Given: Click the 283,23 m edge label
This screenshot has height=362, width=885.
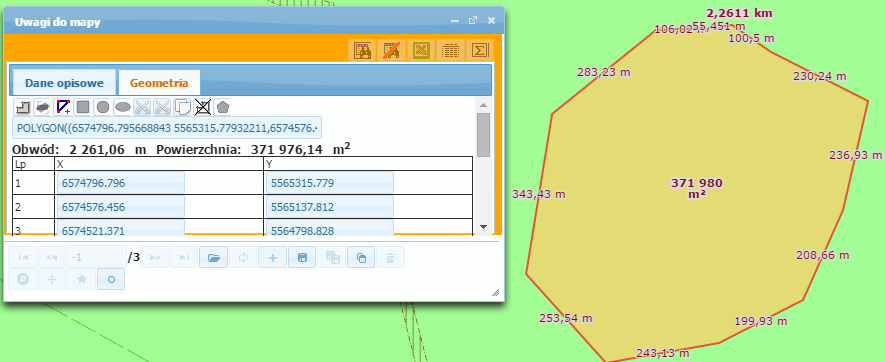Looking at the screenshot, I should click(604, 72).
